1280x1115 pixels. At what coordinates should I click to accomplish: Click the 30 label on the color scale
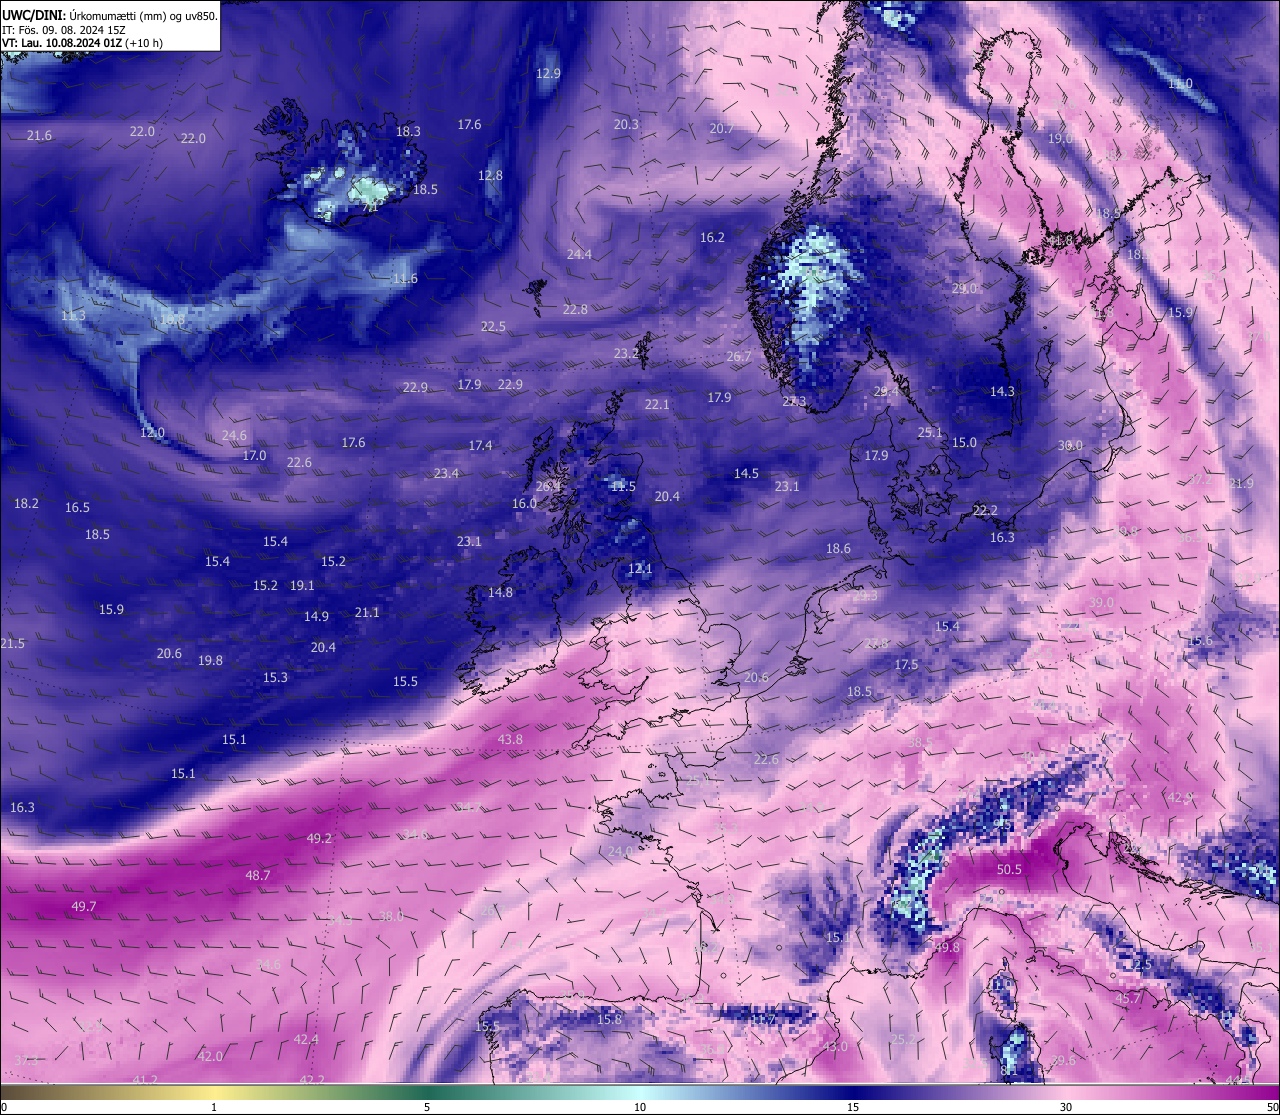(x=1065, y=1107)
